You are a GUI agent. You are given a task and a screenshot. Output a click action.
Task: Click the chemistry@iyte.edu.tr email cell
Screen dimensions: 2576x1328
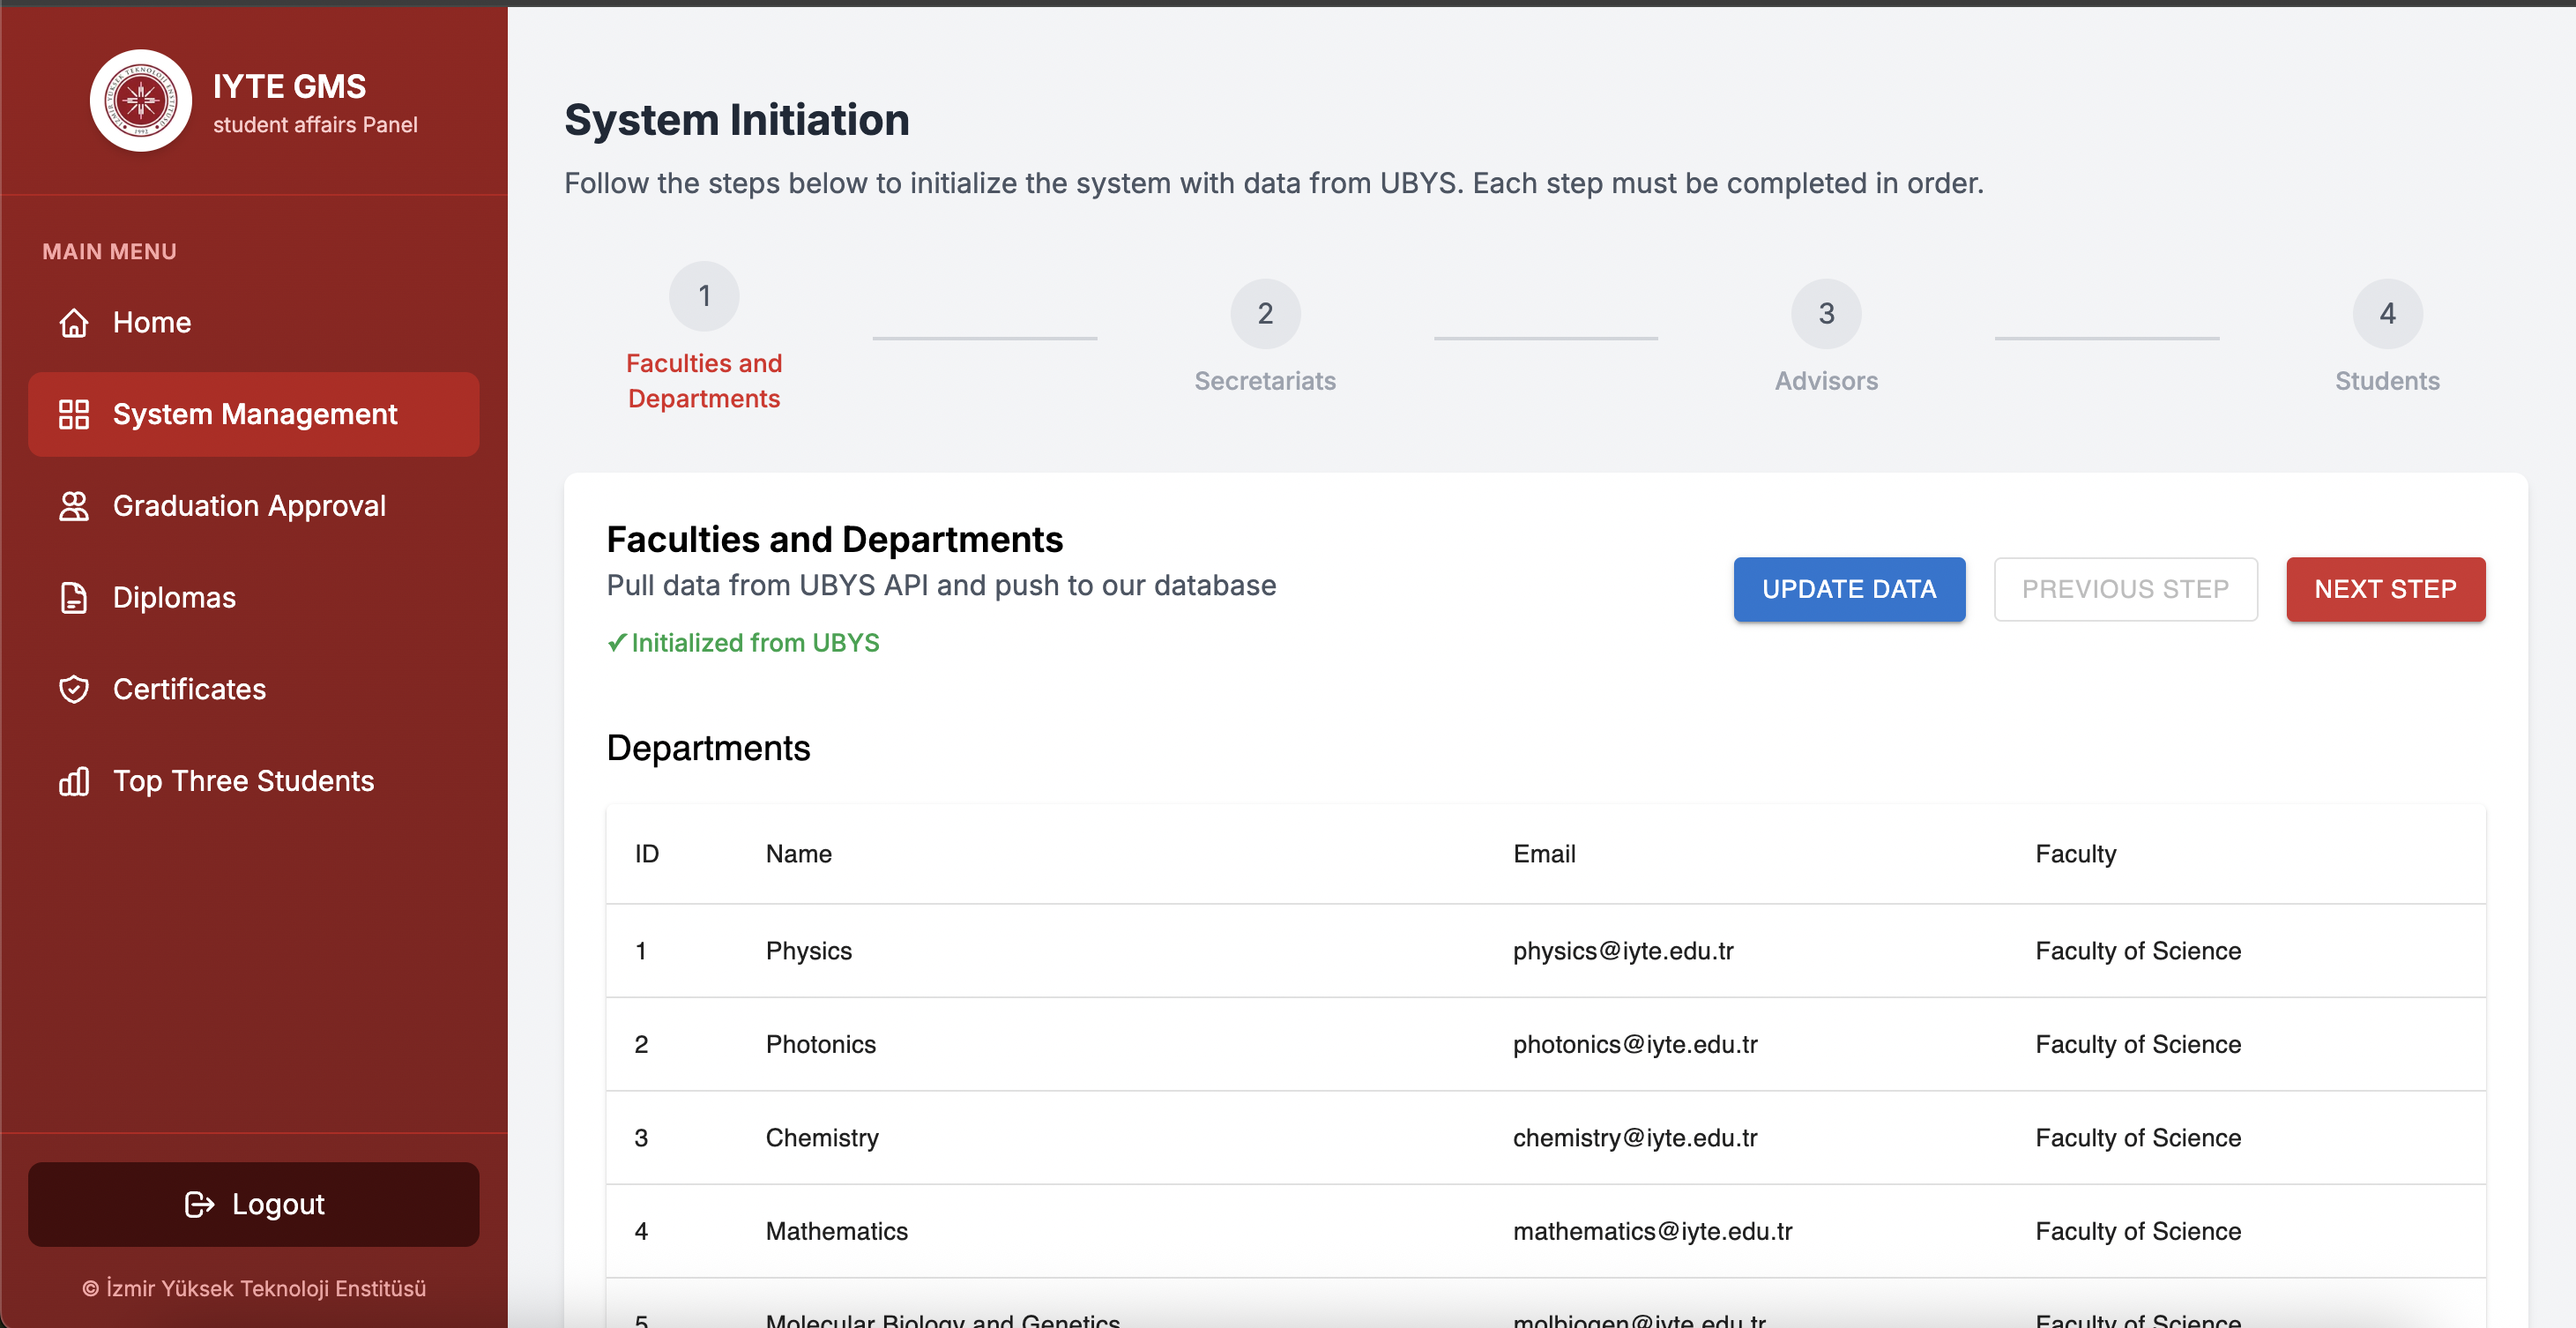(1635, 1138)
